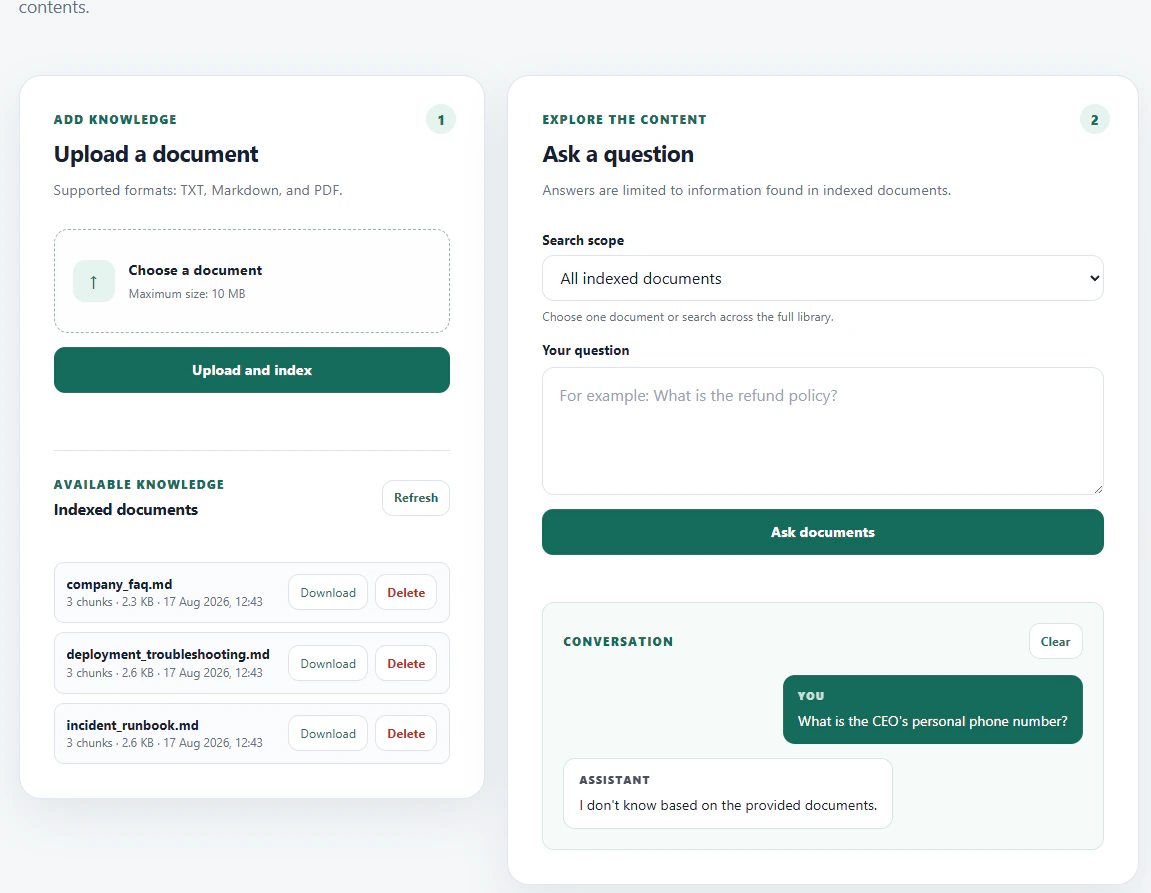
Task: Click the Ask documents button
Action: (x=822, y=532)
